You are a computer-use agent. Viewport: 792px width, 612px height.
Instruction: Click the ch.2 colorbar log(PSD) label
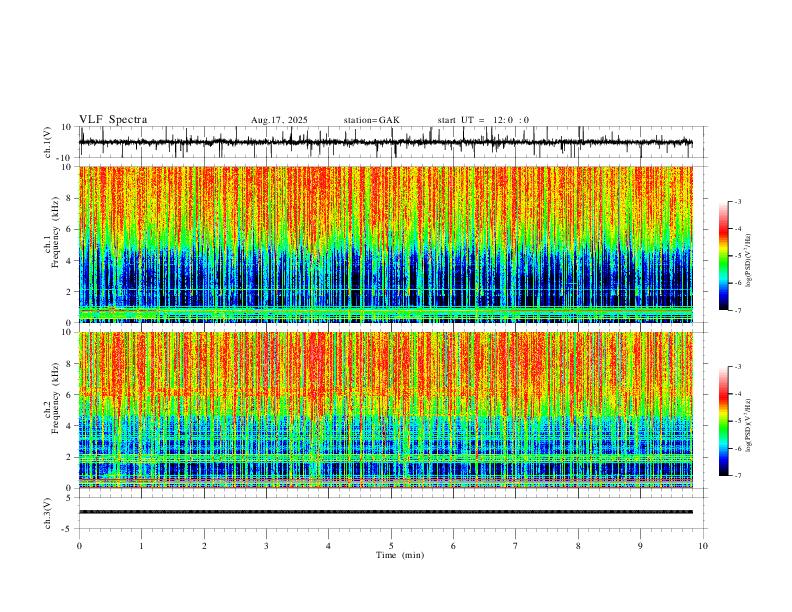(x=749, y=425)
